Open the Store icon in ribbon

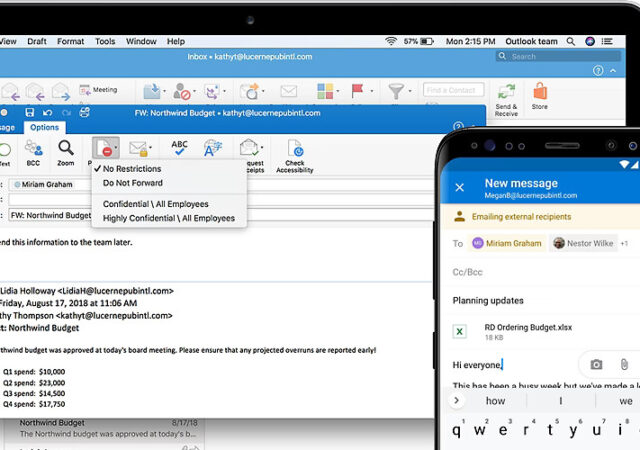pos(540,94)
